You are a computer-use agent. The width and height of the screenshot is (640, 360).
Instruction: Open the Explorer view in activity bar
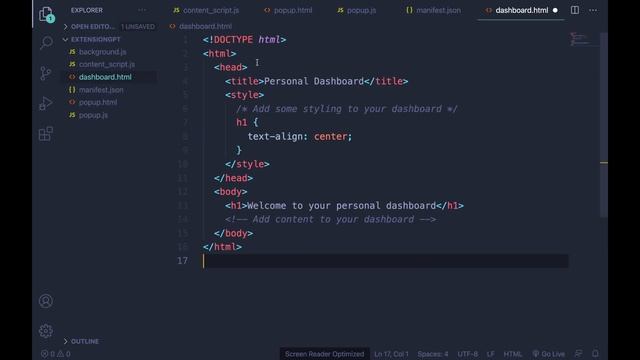tap(46, 14)
